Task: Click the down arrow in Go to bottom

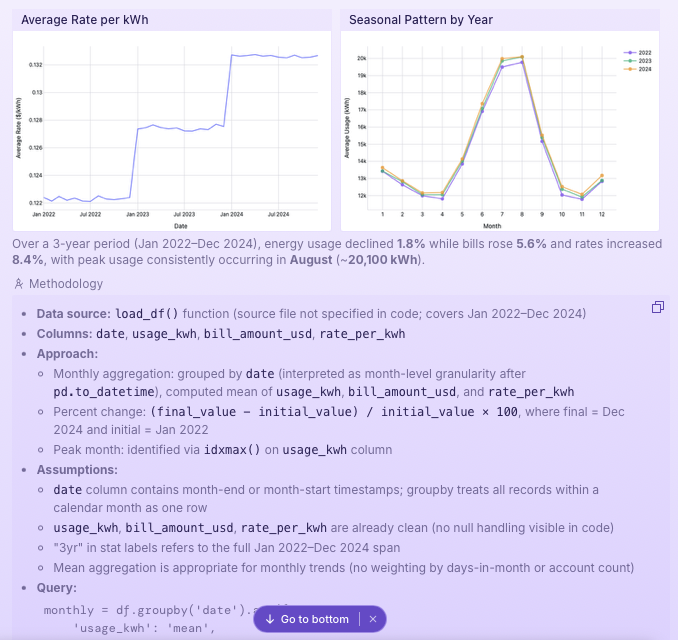Action: [270, 619]
